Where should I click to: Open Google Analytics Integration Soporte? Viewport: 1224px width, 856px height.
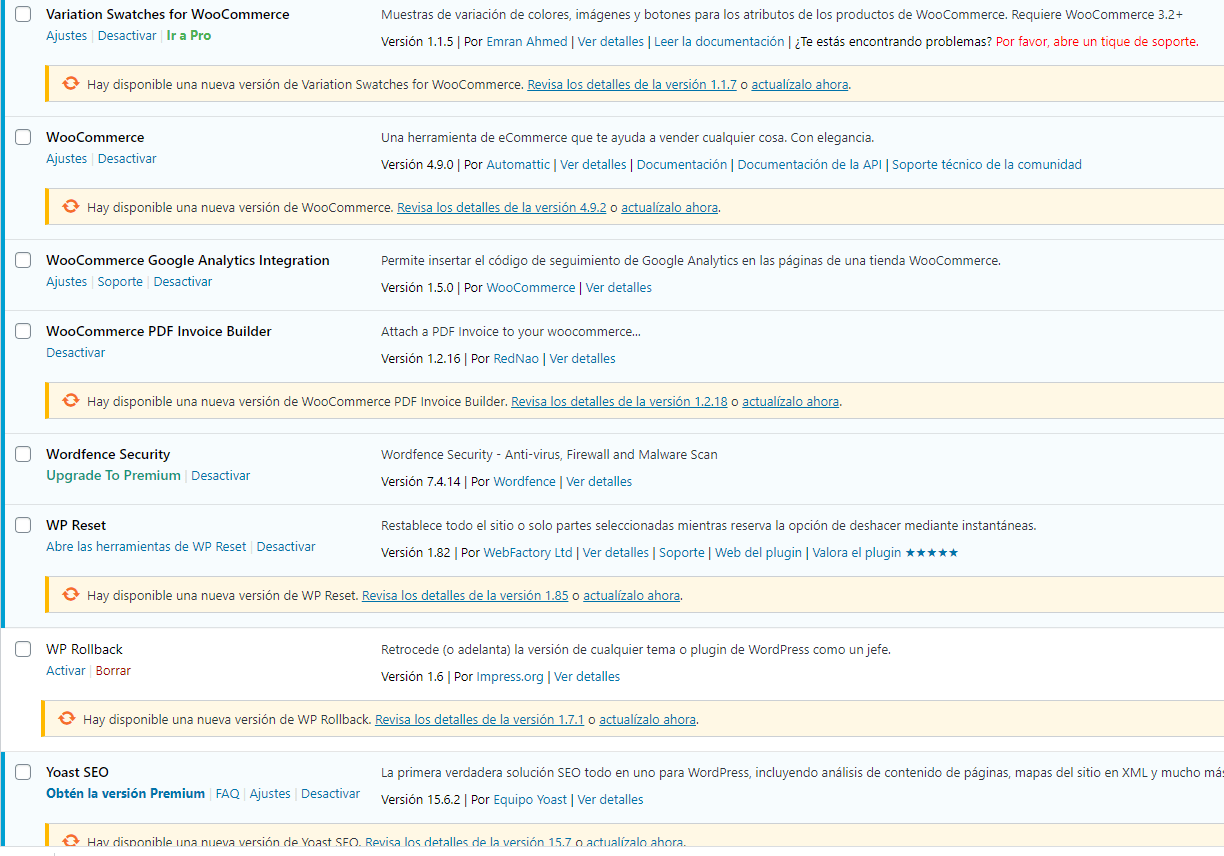point(120,282)
